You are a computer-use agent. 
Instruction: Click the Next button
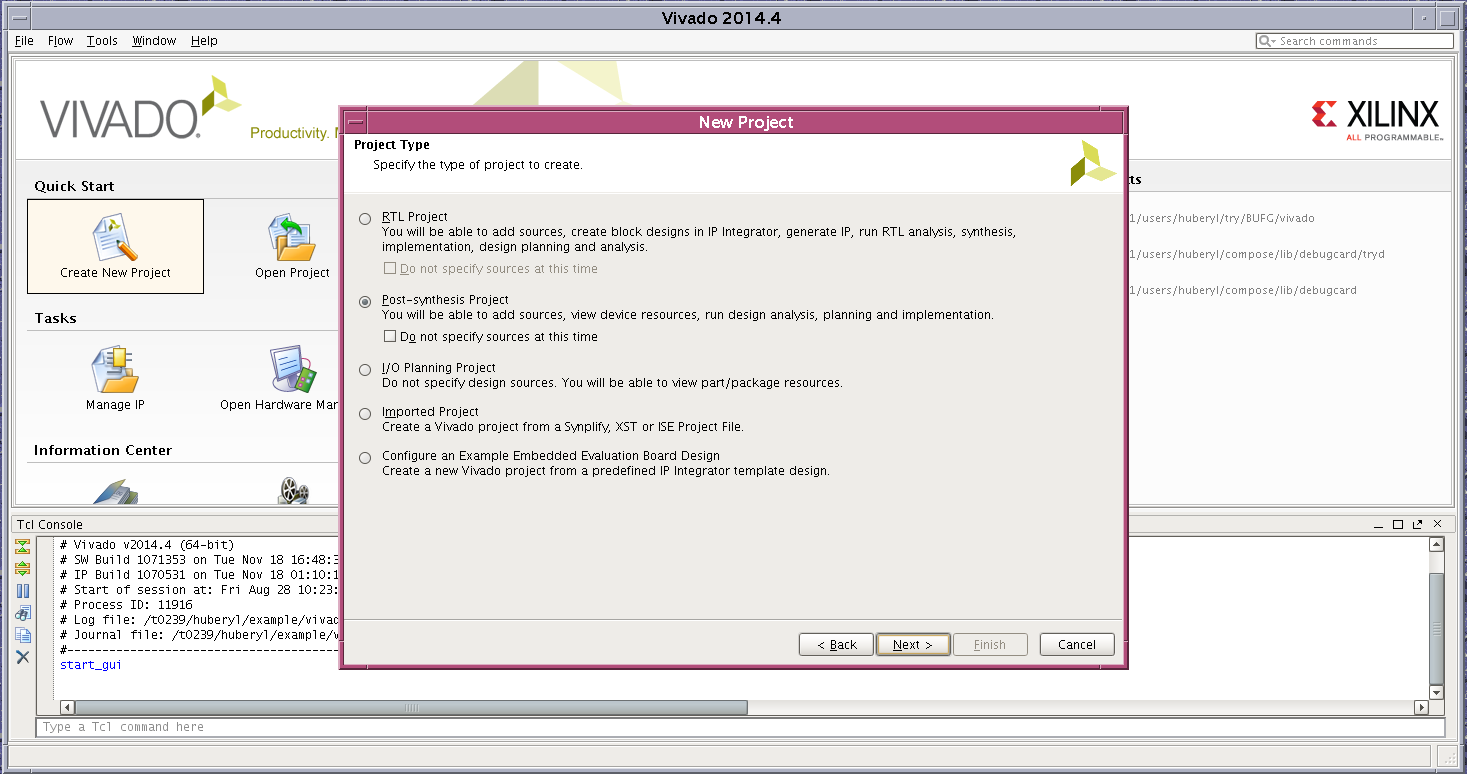(912, 645)
